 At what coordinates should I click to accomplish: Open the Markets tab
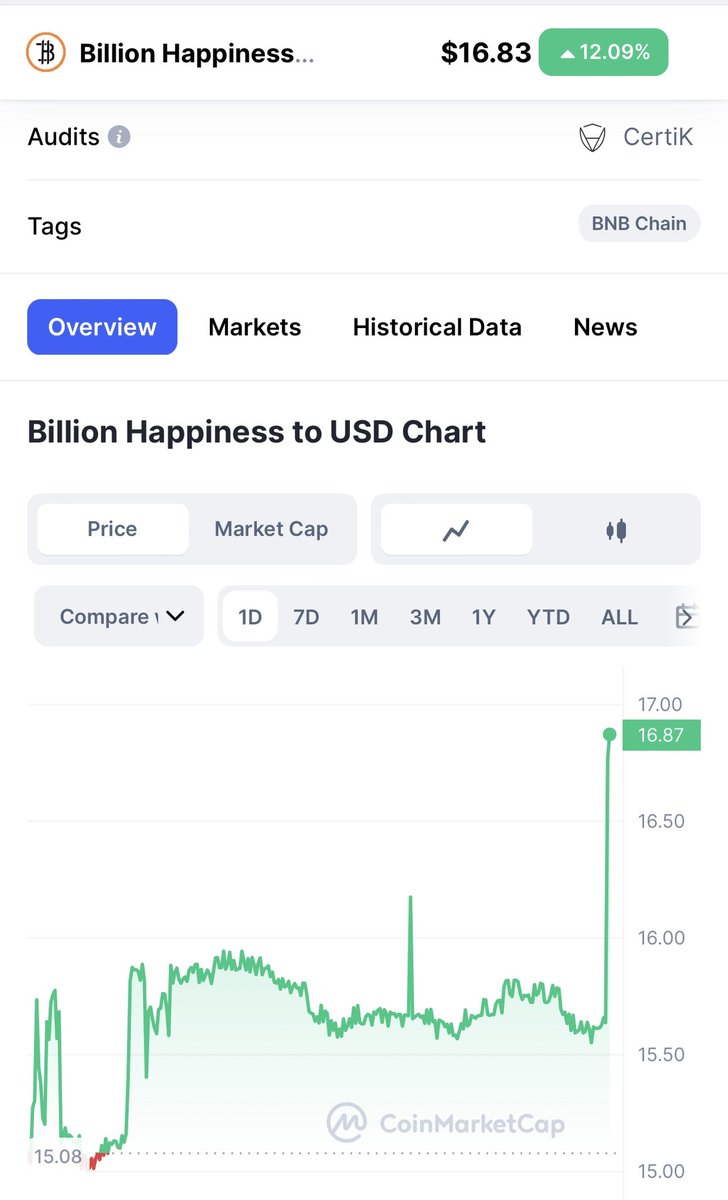click(x=255, y=327)
